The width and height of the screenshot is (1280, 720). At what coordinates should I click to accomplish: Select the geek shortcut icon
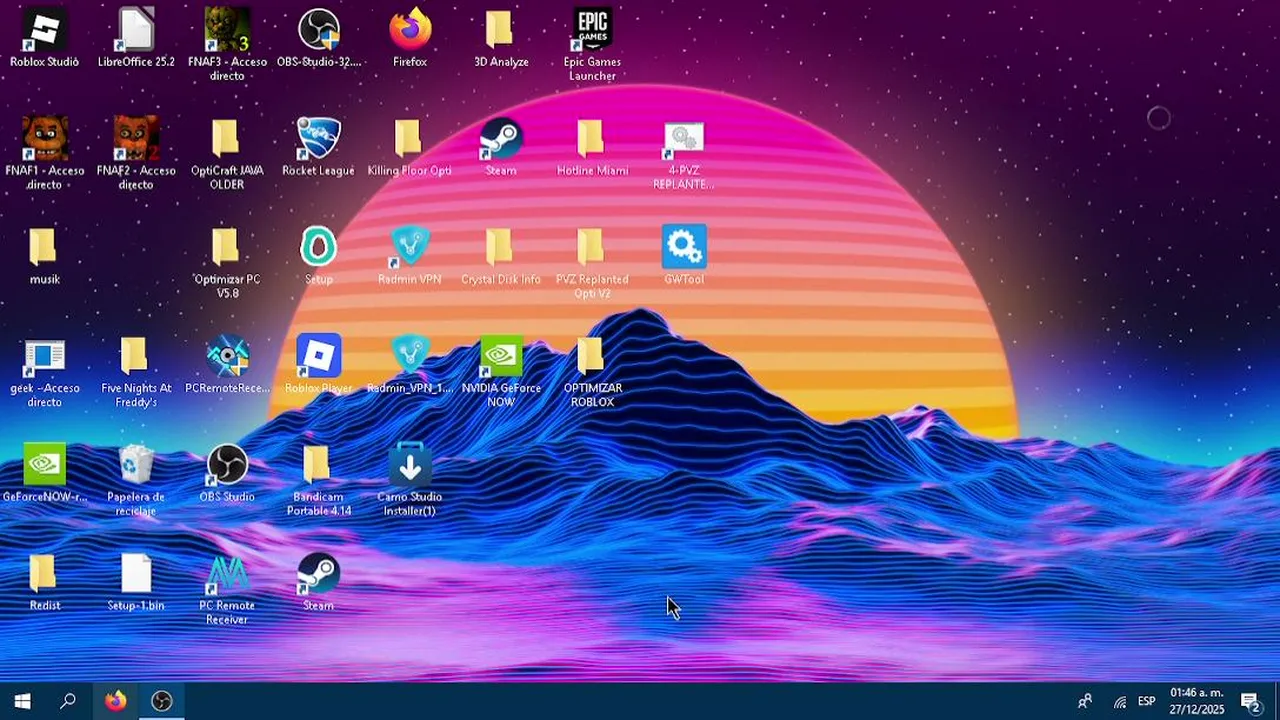pos(44,358)
